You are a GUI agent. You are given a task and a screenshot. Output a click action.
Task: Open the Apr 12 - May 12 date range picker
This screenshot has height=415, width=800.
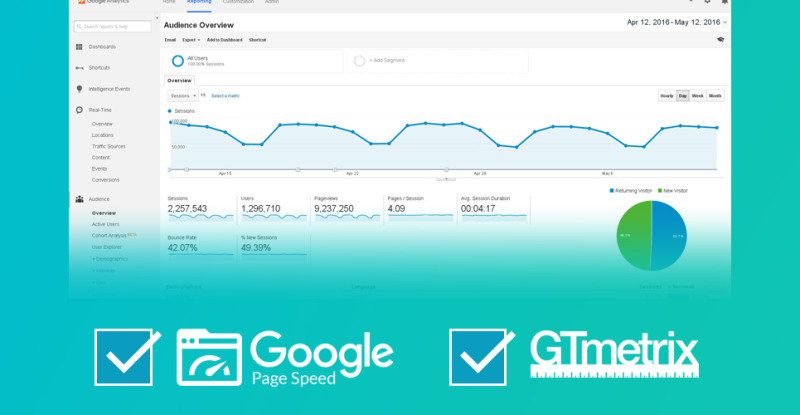677,22
